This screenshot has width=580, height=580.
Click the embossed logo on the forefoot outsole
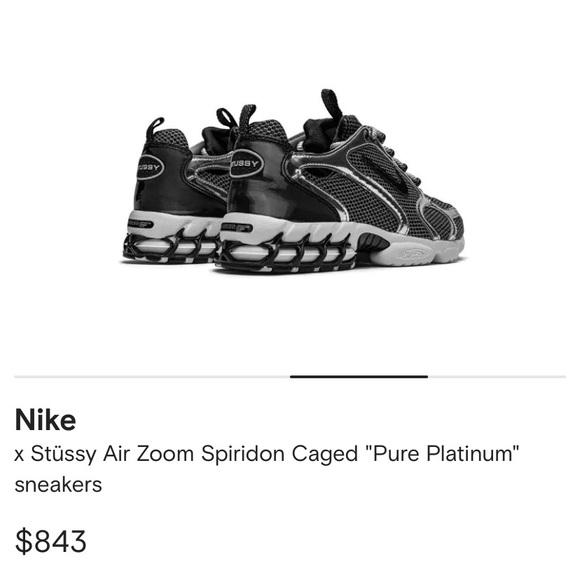[x=413, y=254]
